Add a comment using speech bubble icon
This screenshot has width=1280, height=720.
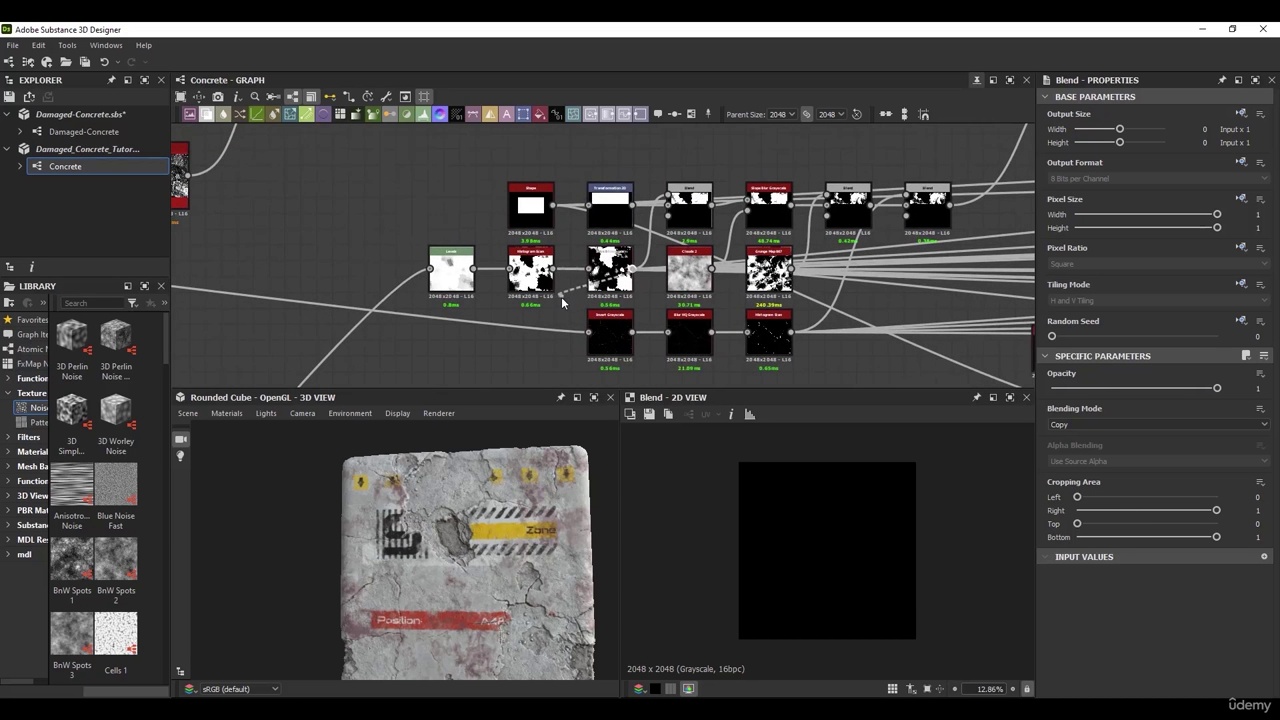tap(657, 114)
